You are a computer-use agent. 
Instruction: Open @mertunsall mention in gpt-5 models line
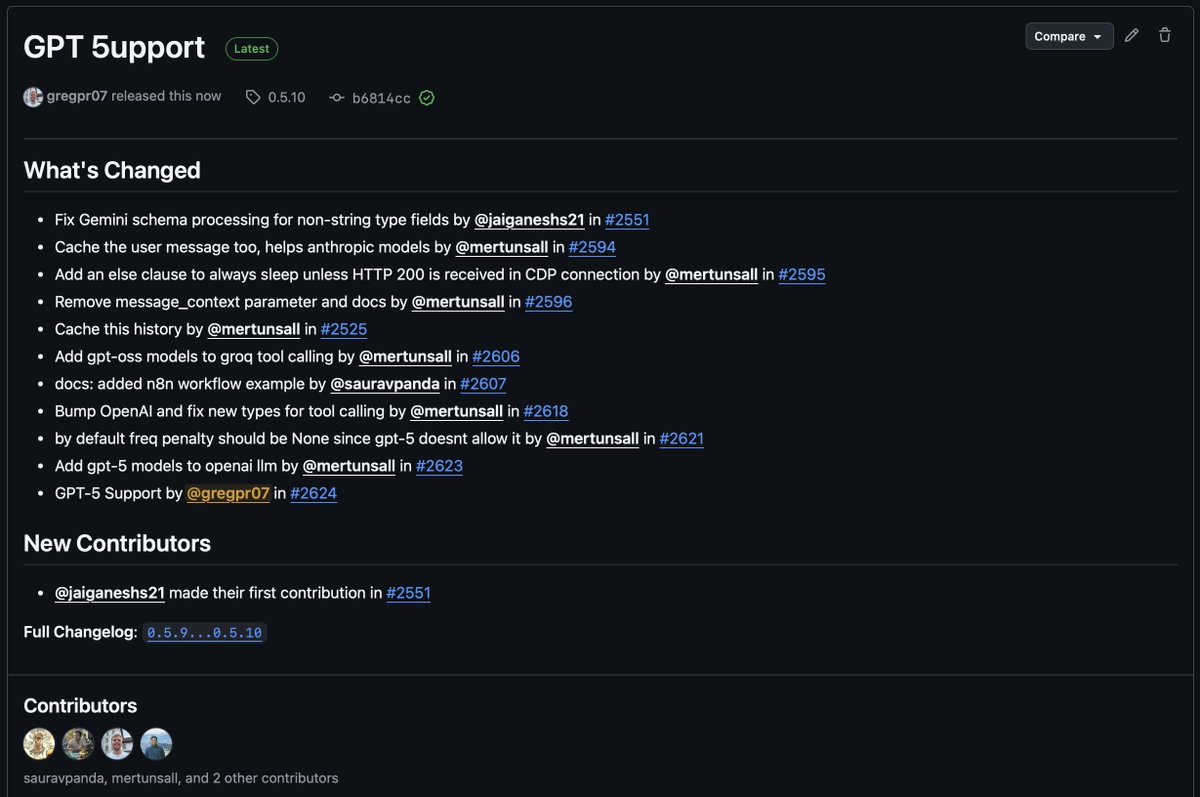[349, 465]
